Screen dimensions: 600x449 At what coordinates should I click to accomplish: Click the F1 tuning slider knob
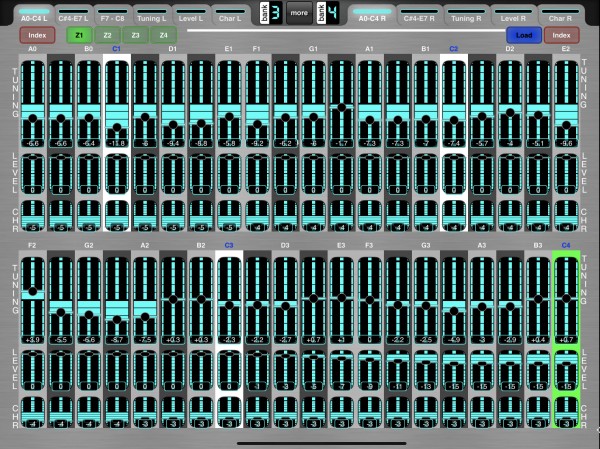click(257, 124)
